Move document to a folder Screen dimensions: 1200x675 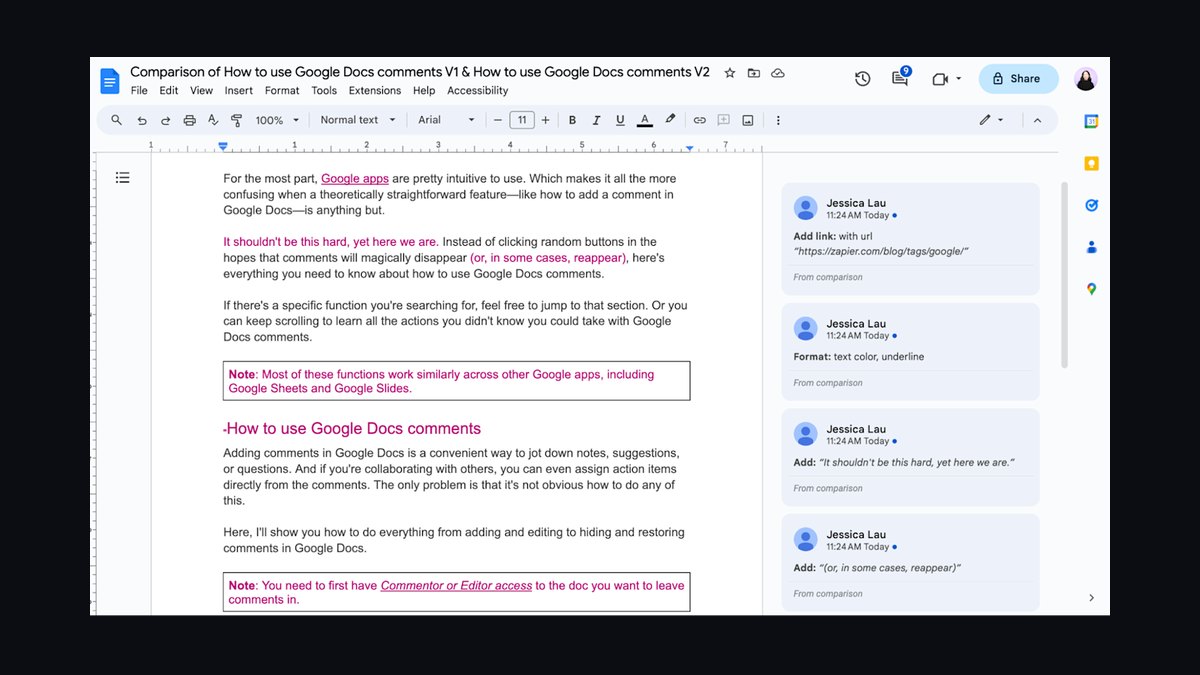pos(754,73)
